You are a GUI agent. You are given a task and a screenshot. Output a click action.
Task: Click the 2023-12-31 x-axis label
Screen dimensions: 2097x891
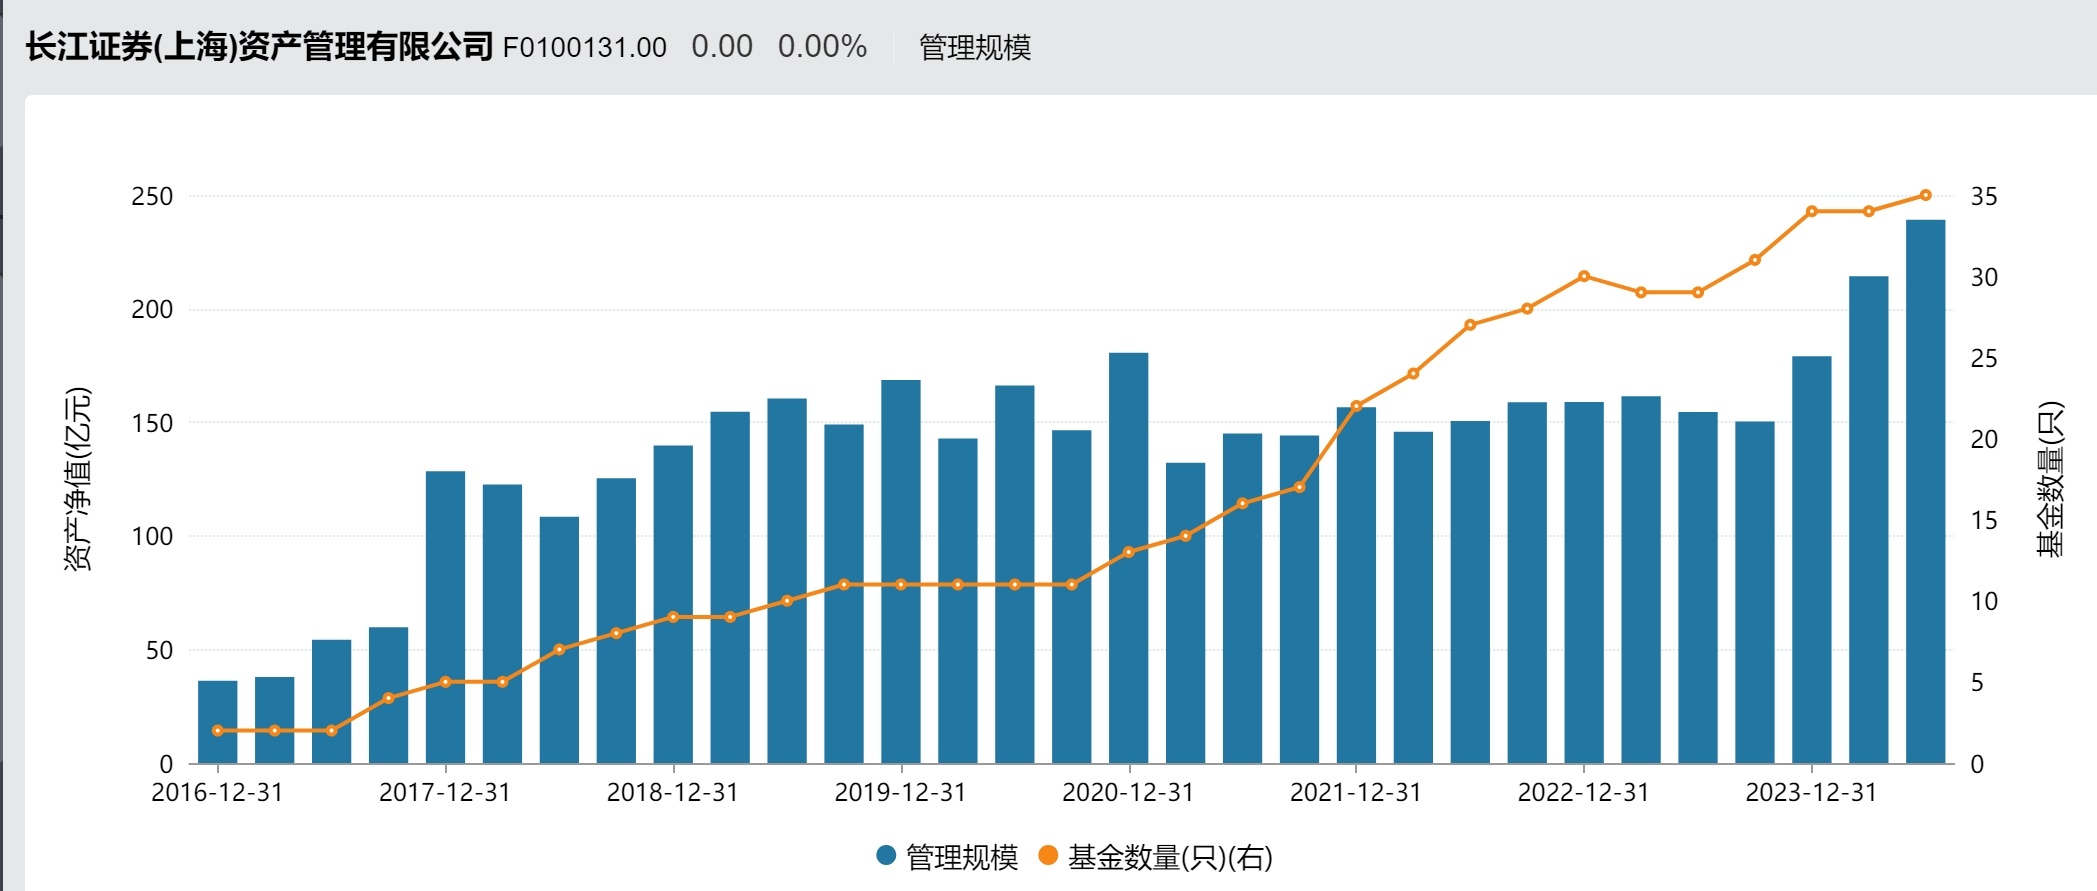click(x=1812, y=793)
